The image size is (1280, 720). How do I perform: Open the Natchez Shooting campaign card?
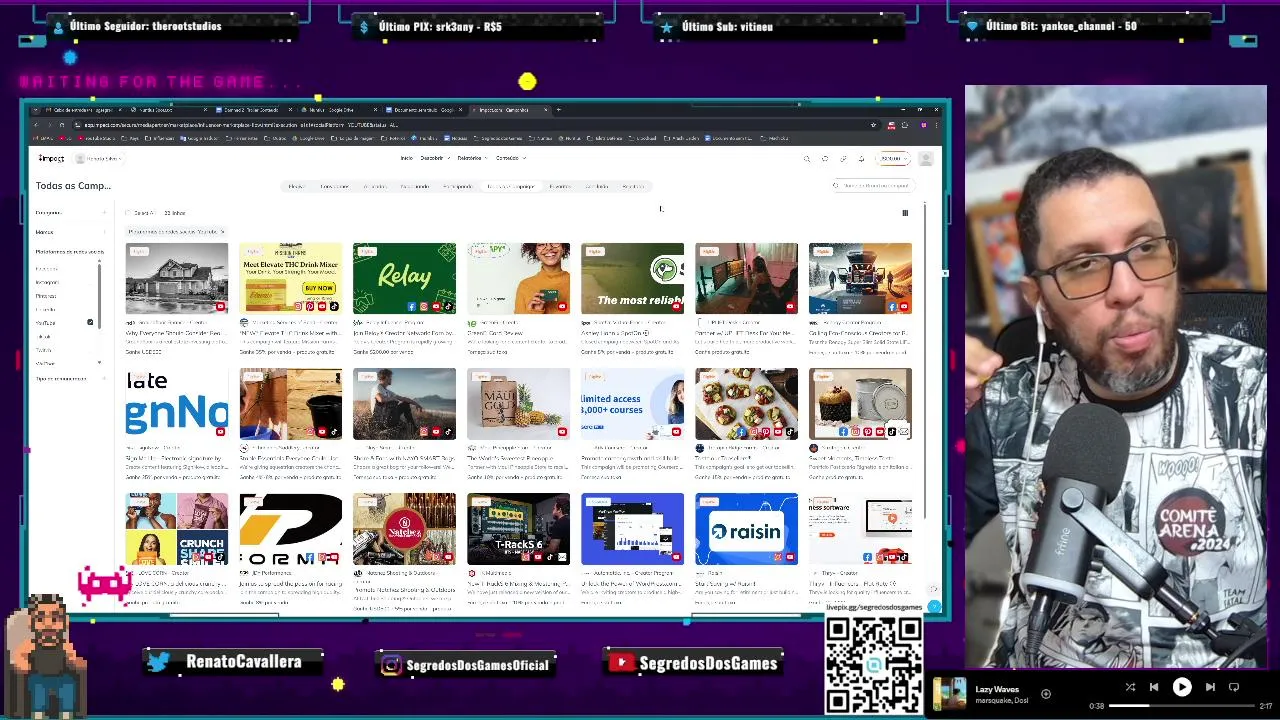pos(404,529)
